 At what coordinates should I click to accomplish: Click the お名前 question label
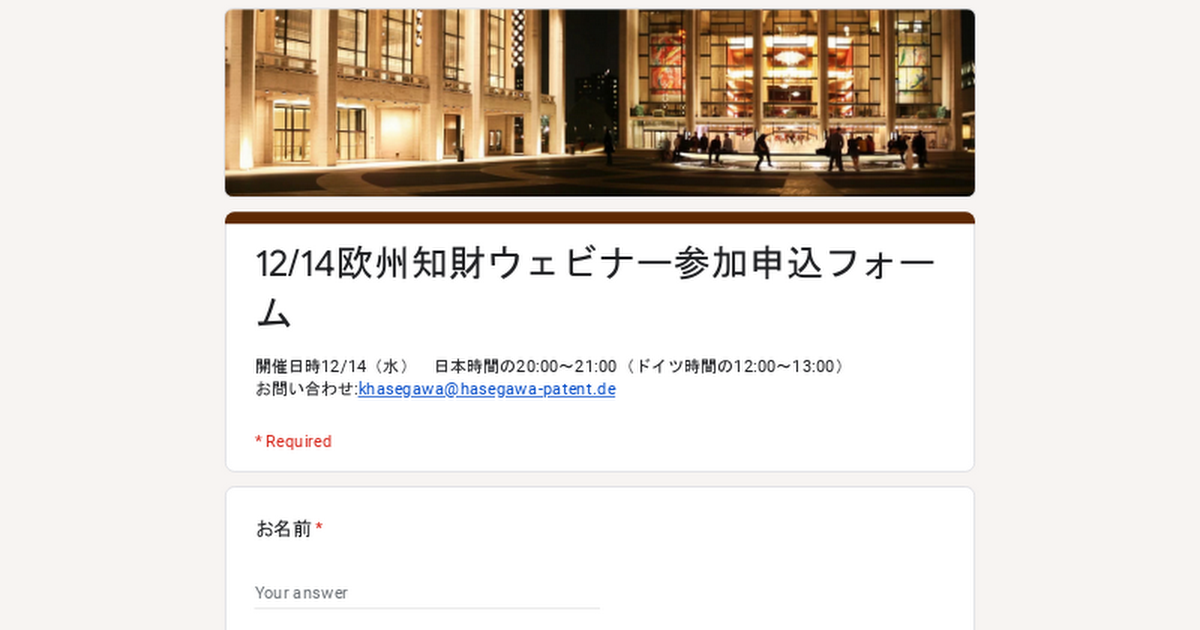pos(284,529)
